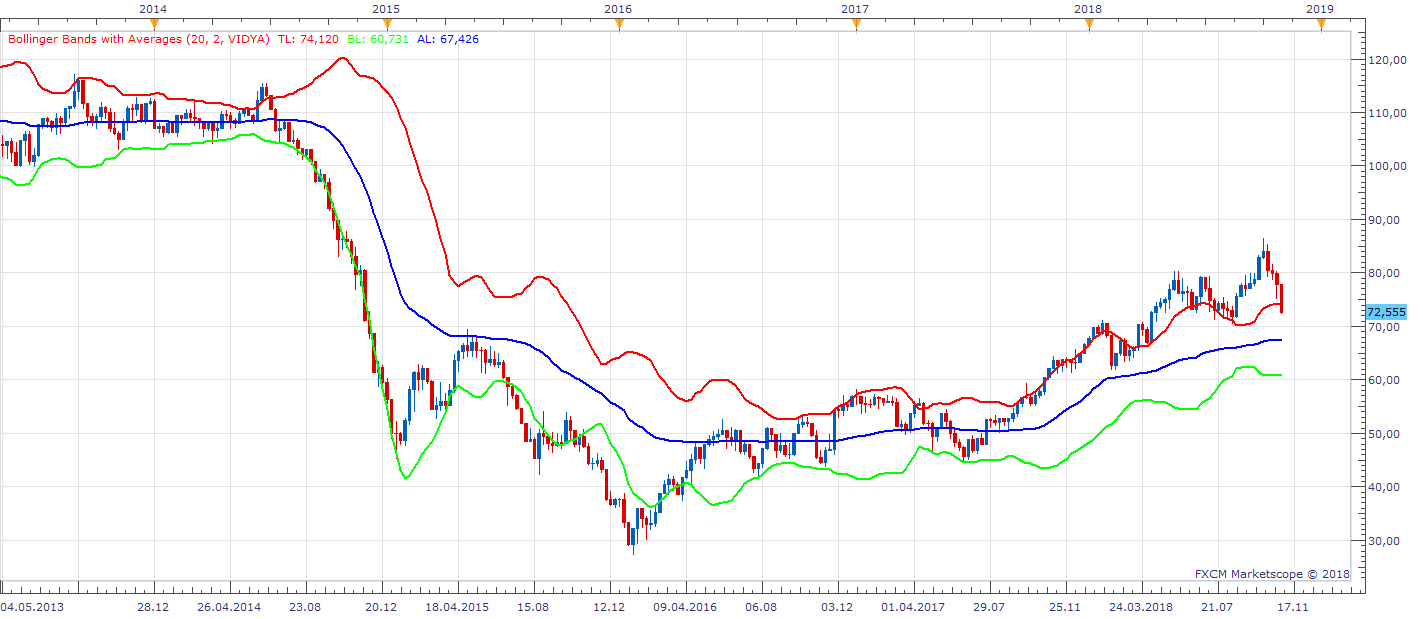Click the current price tag 72,555
The image size is (1423, 619).
click(1385, 312)
